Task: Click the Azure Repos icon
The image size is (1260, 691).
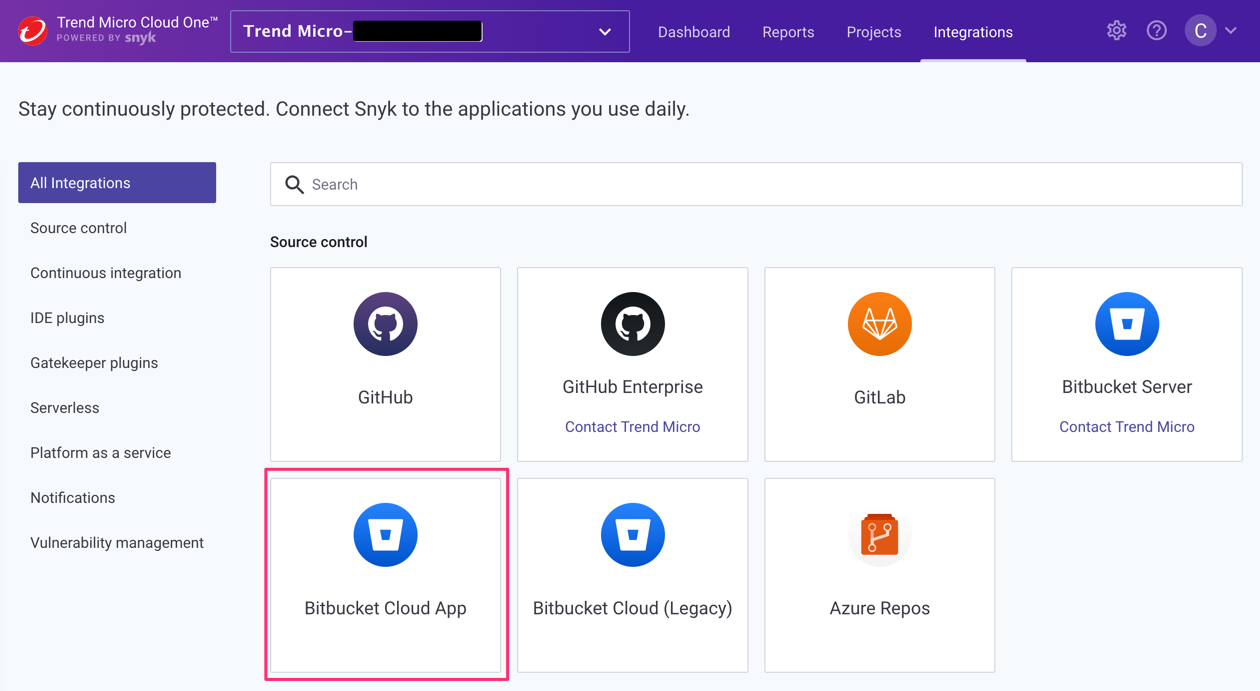Action: (879, 535)
